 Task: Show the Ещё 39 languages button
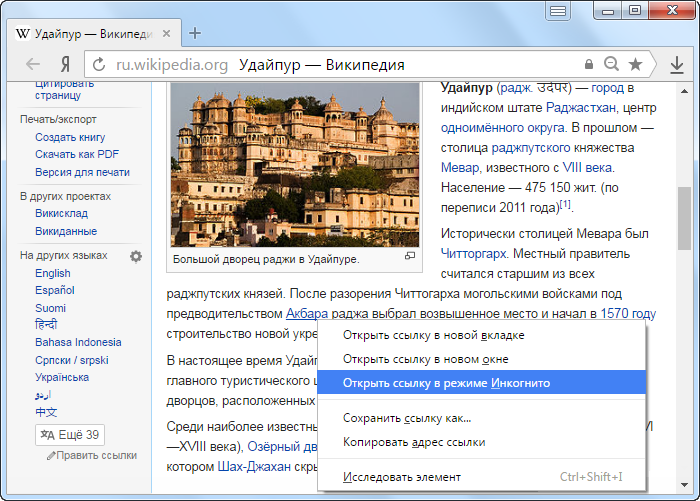pos(70,435)
